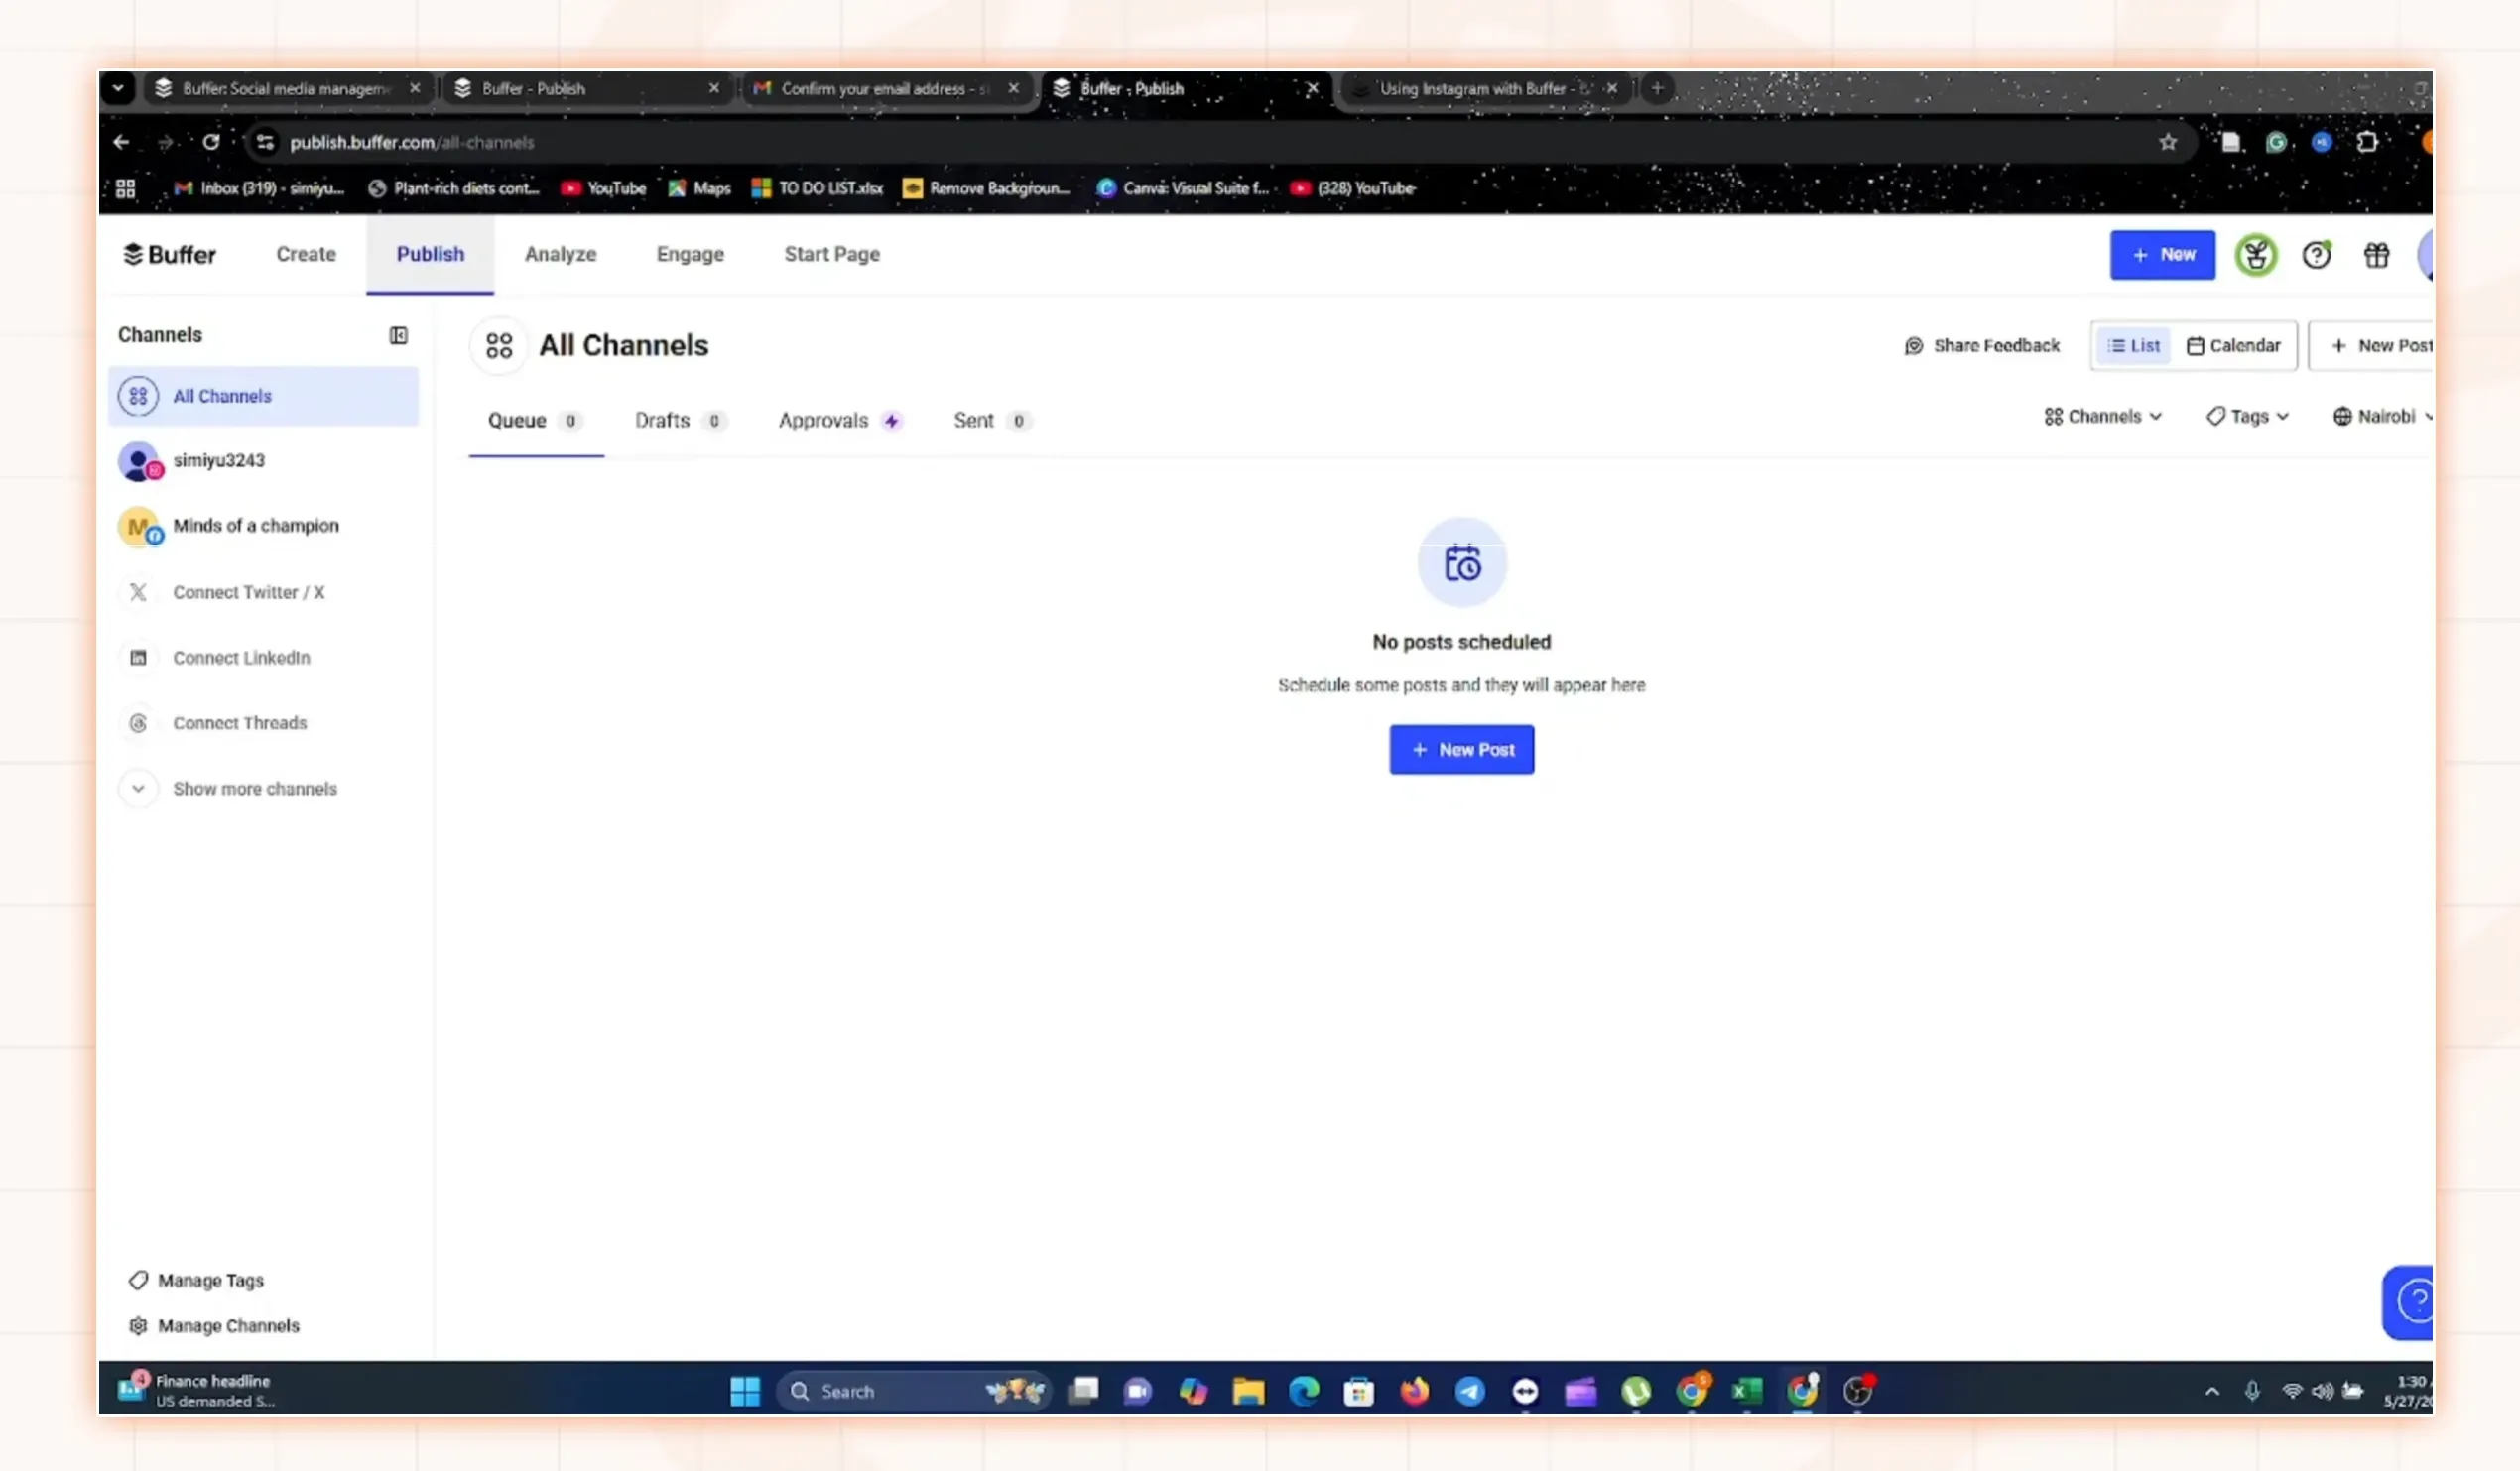This screenshot has height=1471, width=2520.
Task: Open the Analyze navigation tab
Action: click(x=560, y=255)
